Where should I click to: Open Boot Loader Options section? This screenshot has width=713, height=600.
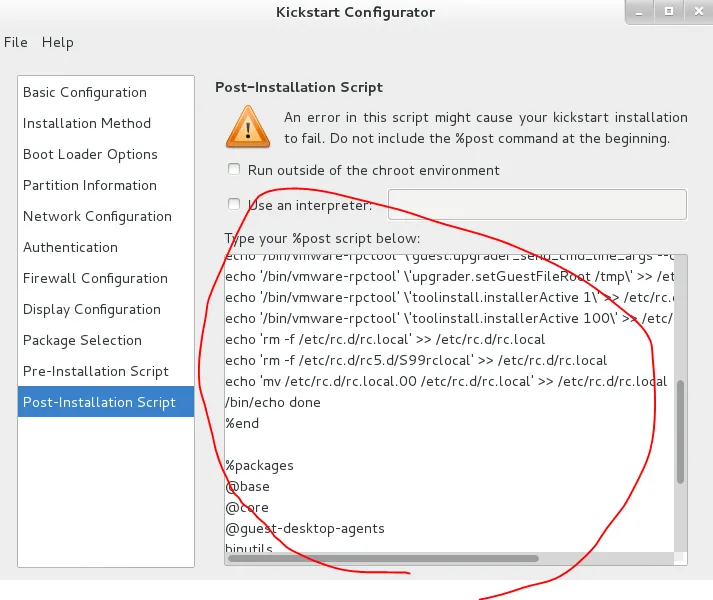click(x=90, y=154)
